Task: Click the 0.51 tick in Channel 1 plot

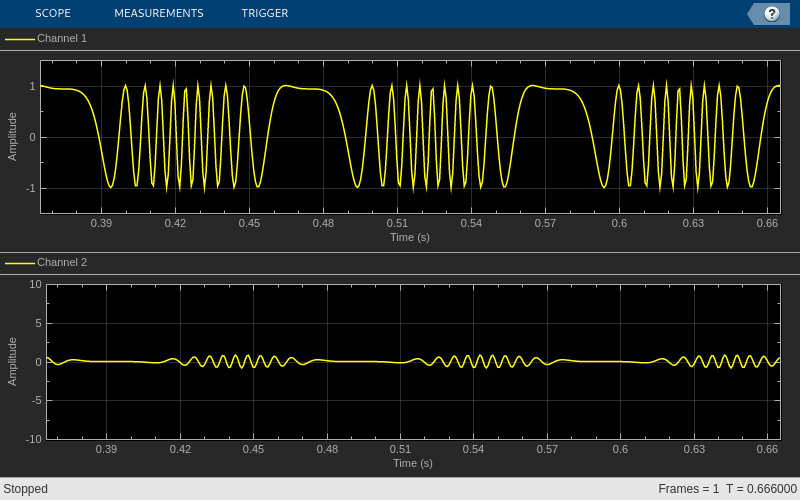Action: click(x=397, y=223)
